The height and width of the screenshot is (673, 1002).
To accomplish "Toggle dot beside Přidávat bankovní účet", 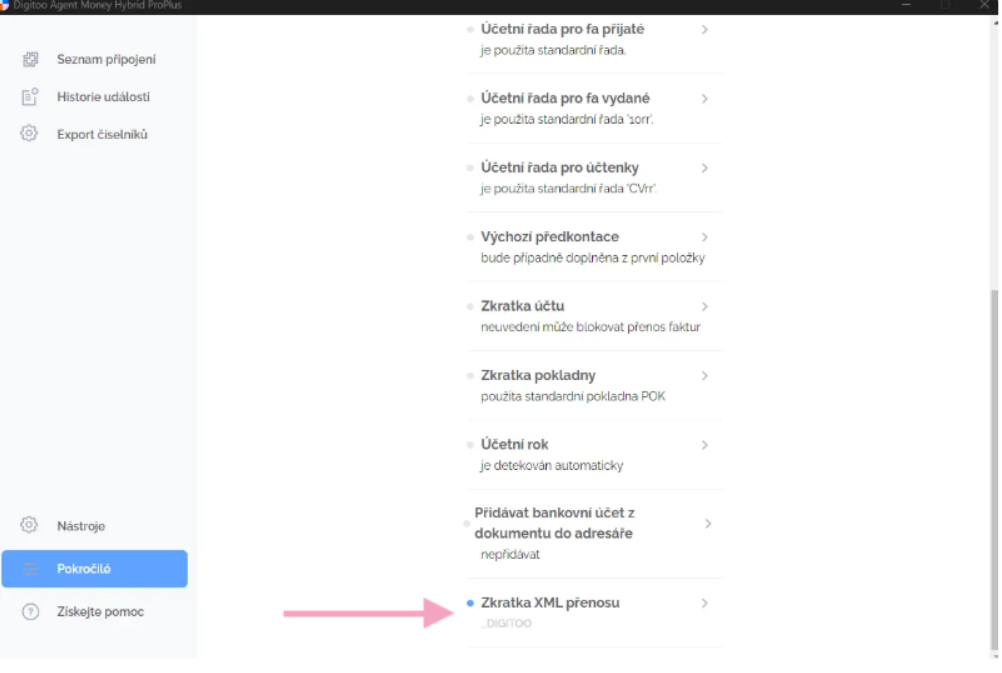I will (466, 523).
